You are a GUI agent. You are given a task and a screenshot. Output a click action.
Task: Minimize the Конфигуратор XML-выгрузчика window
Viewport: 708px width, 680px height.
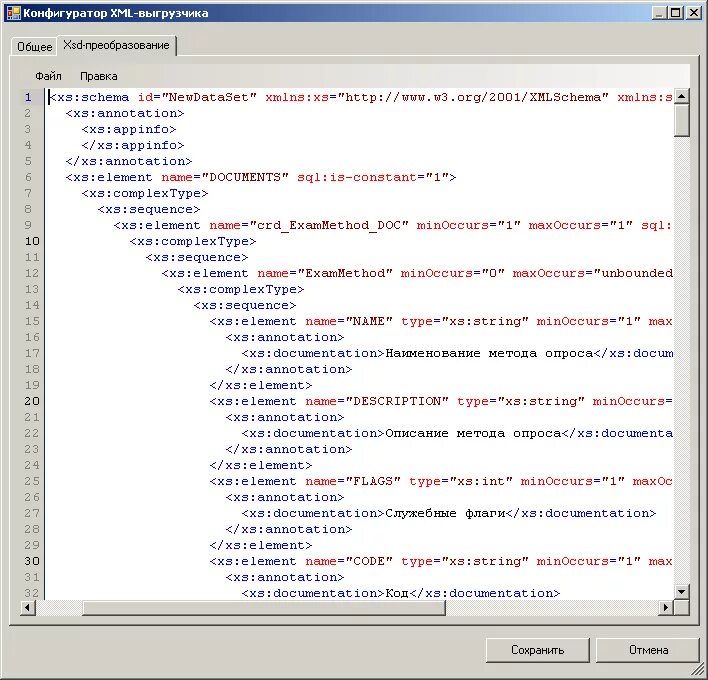(659, 13)
